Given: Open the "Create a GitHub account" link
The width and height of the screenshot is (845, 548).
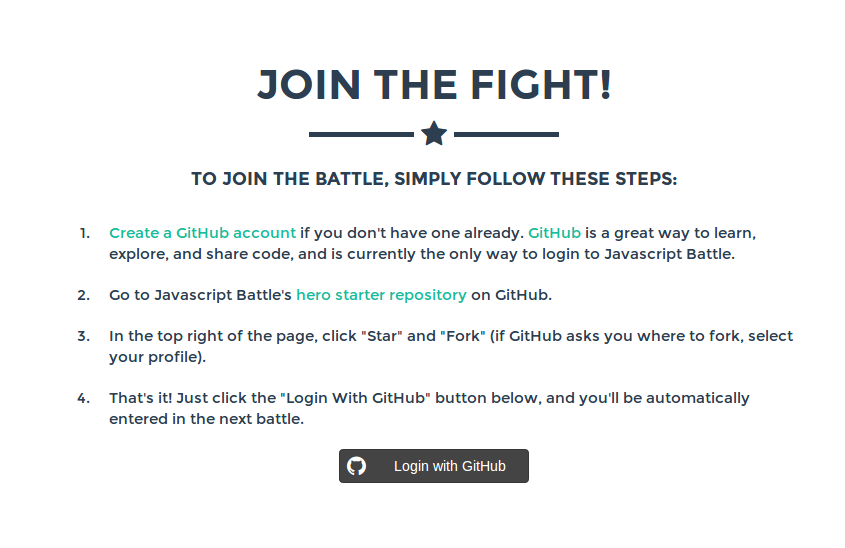Looking at the screenshot, I should (x=202, y=233).
